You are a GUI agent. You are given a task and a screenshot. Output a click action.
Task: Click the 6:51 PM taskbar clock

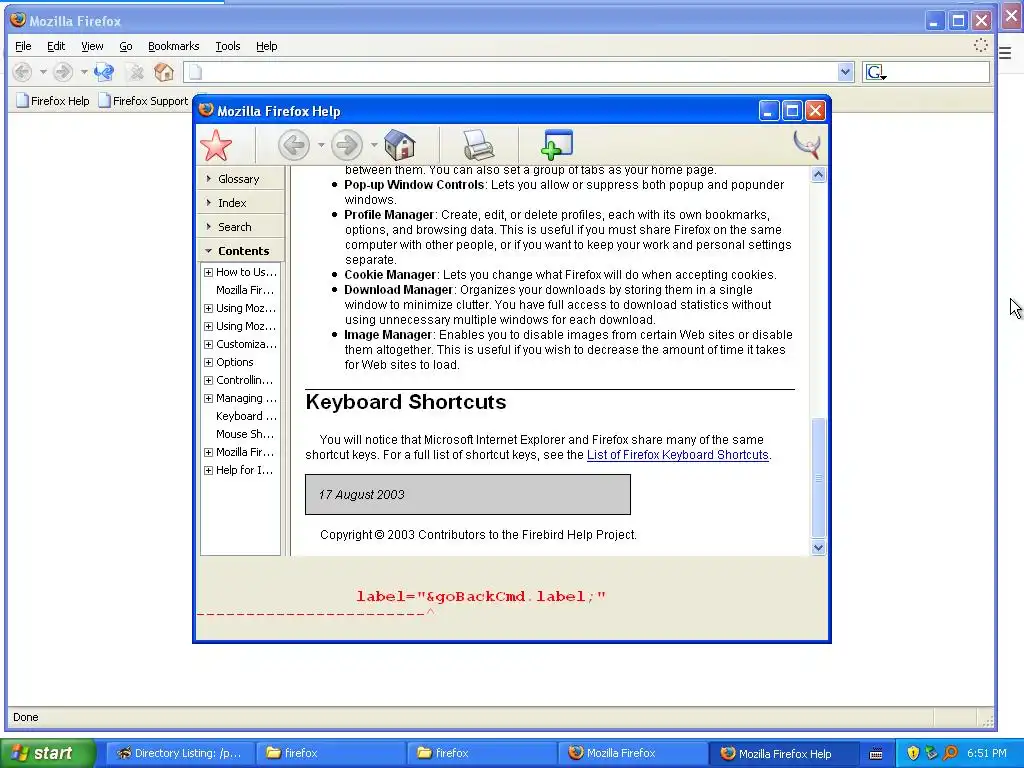tap(986, 753)
